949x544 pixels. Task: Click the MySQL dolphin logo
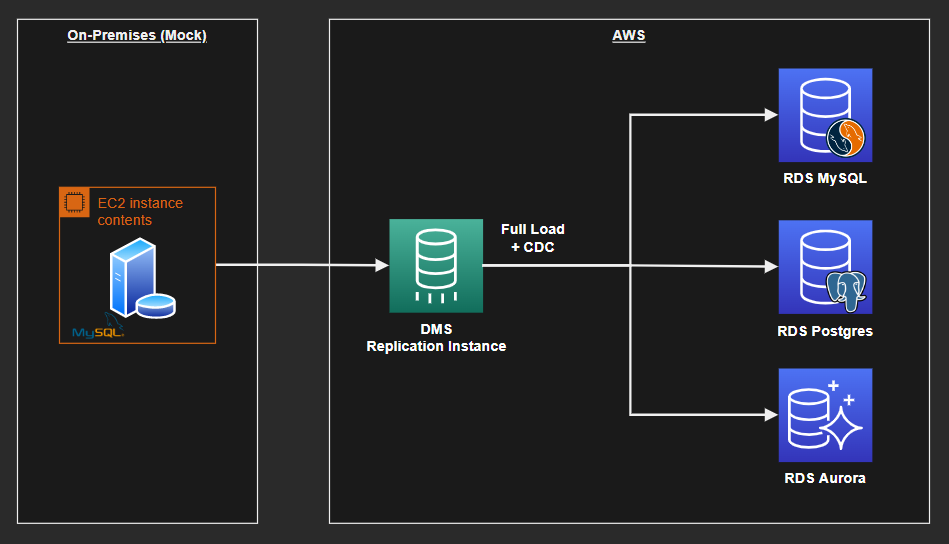[98, 327]
